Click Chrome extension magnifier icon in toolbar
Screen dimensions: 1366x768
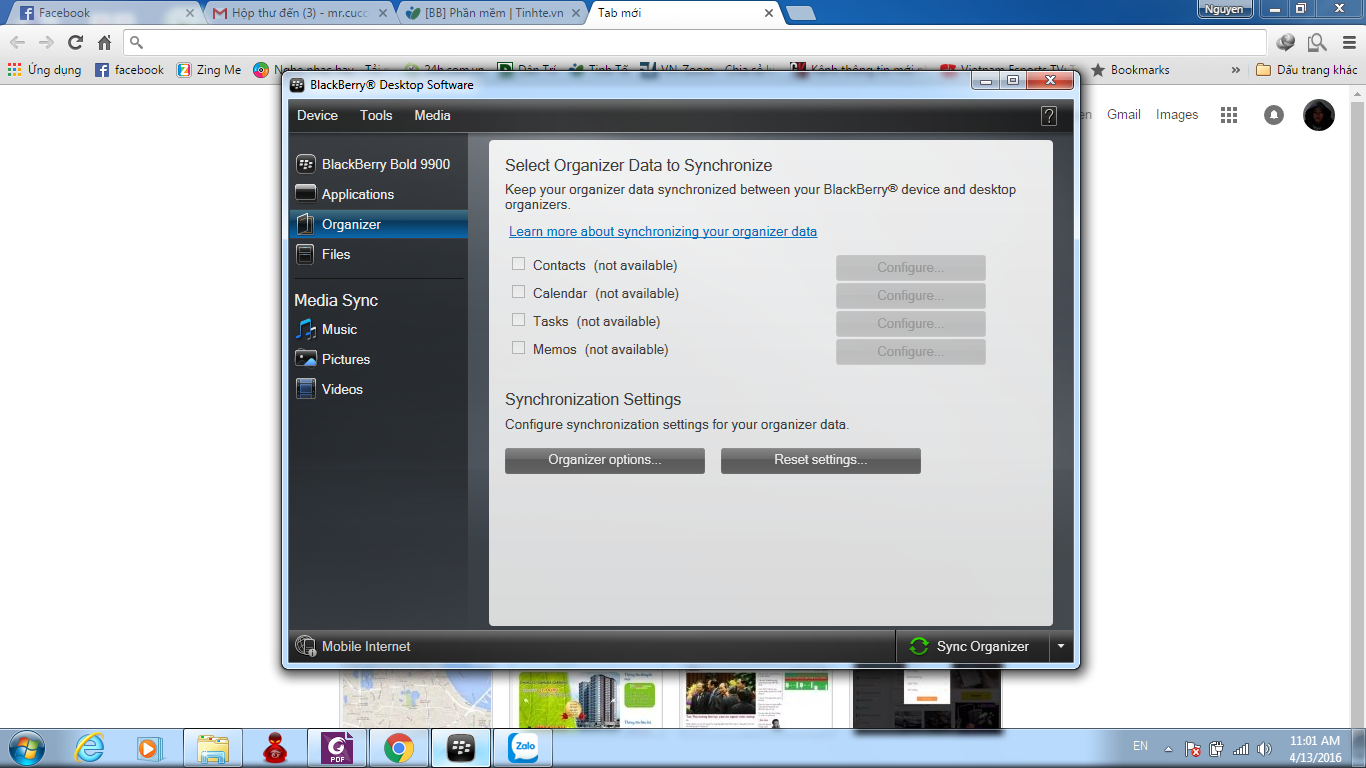tap(1317, 42)
